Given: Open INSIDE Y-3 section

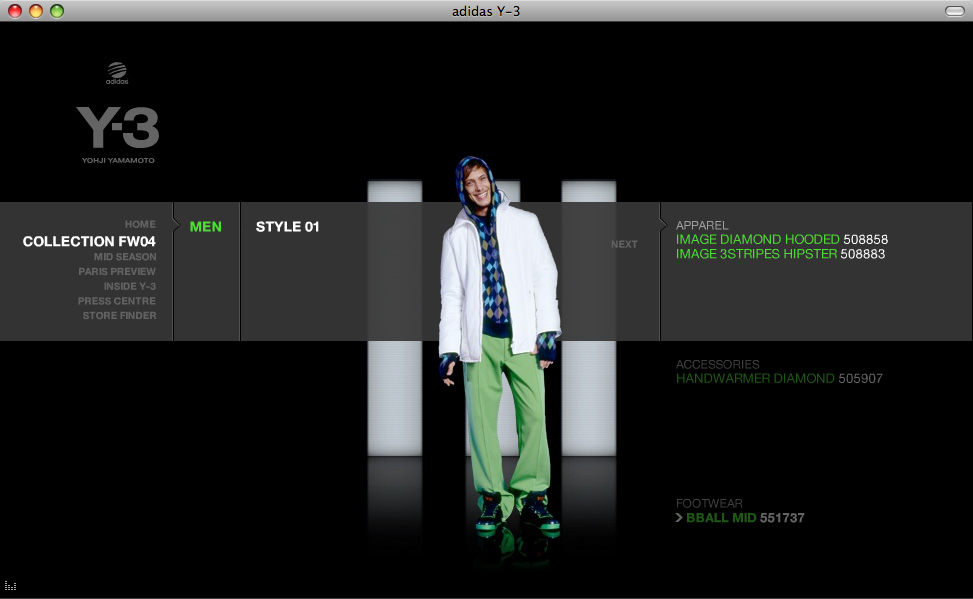Looking at the screenshot, I should click(x=130, y=286).
